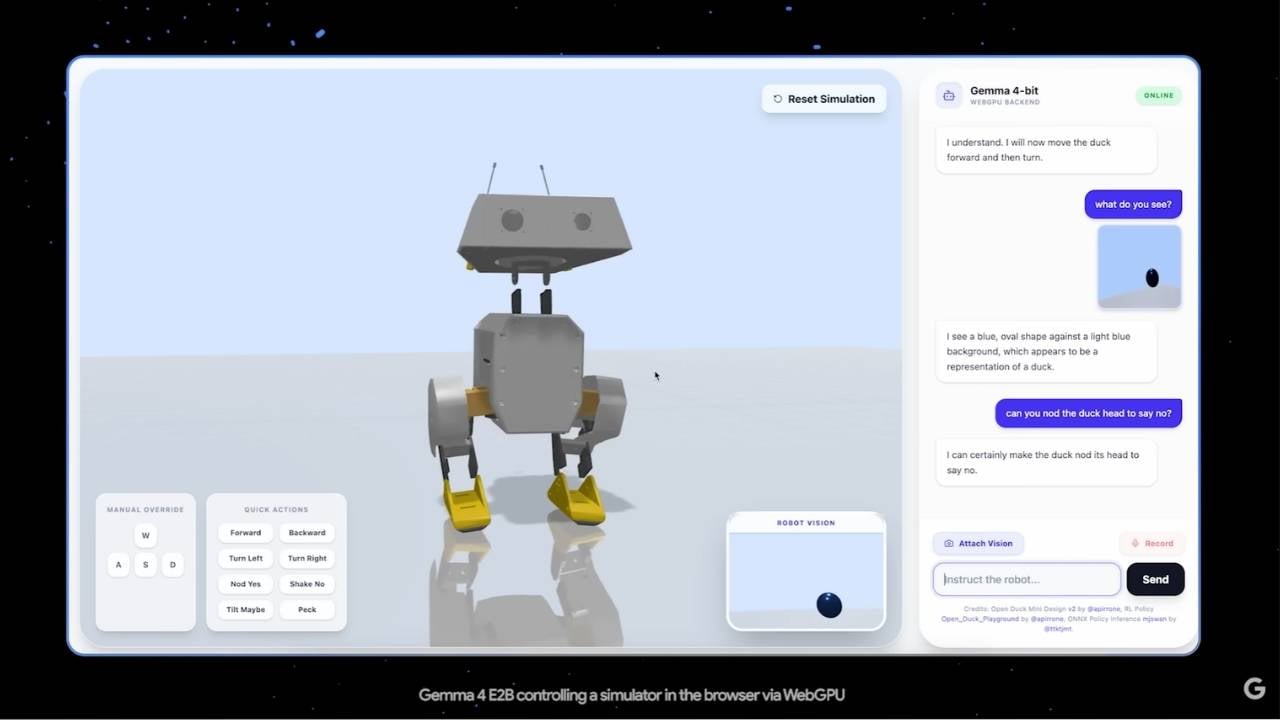Click the Google logo in the corner
Screen dimensions: 1280x720
[1255, 689]
